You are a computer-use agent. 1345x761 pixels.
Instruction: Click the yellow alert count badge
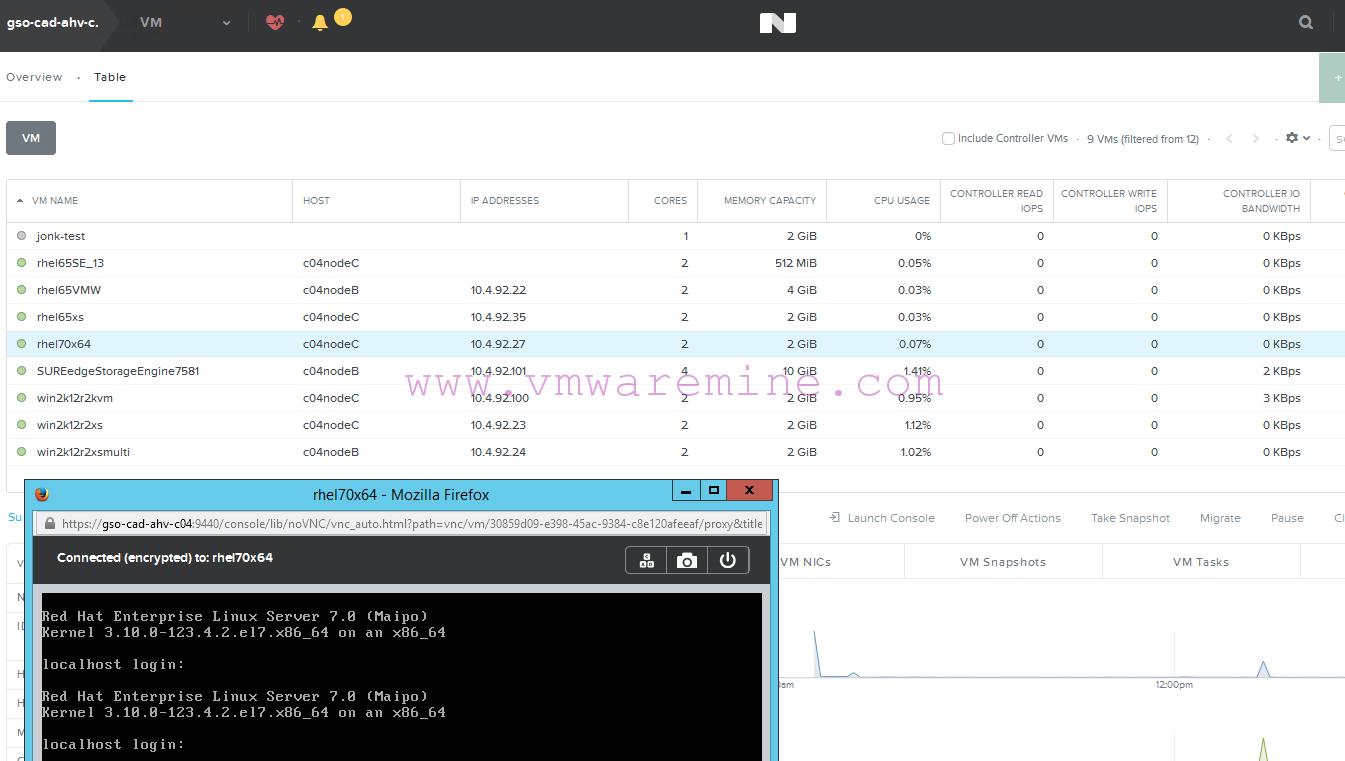[x=343, y=16]
